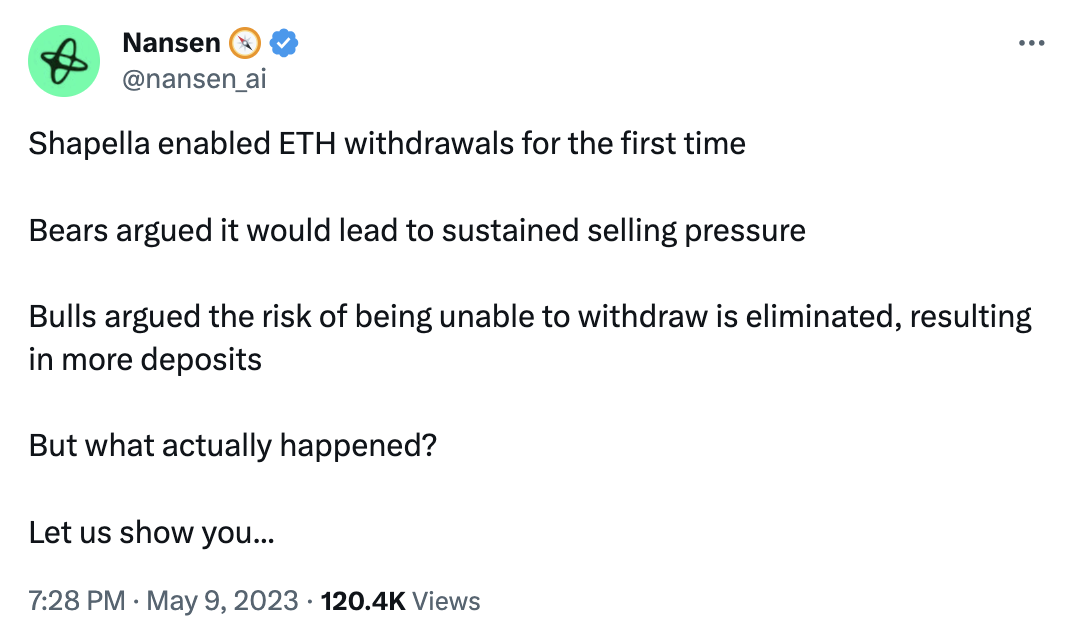Click the compass emoji next to Nansen
Viewport: 1074px width, 644px height.
tap(247, 42)
